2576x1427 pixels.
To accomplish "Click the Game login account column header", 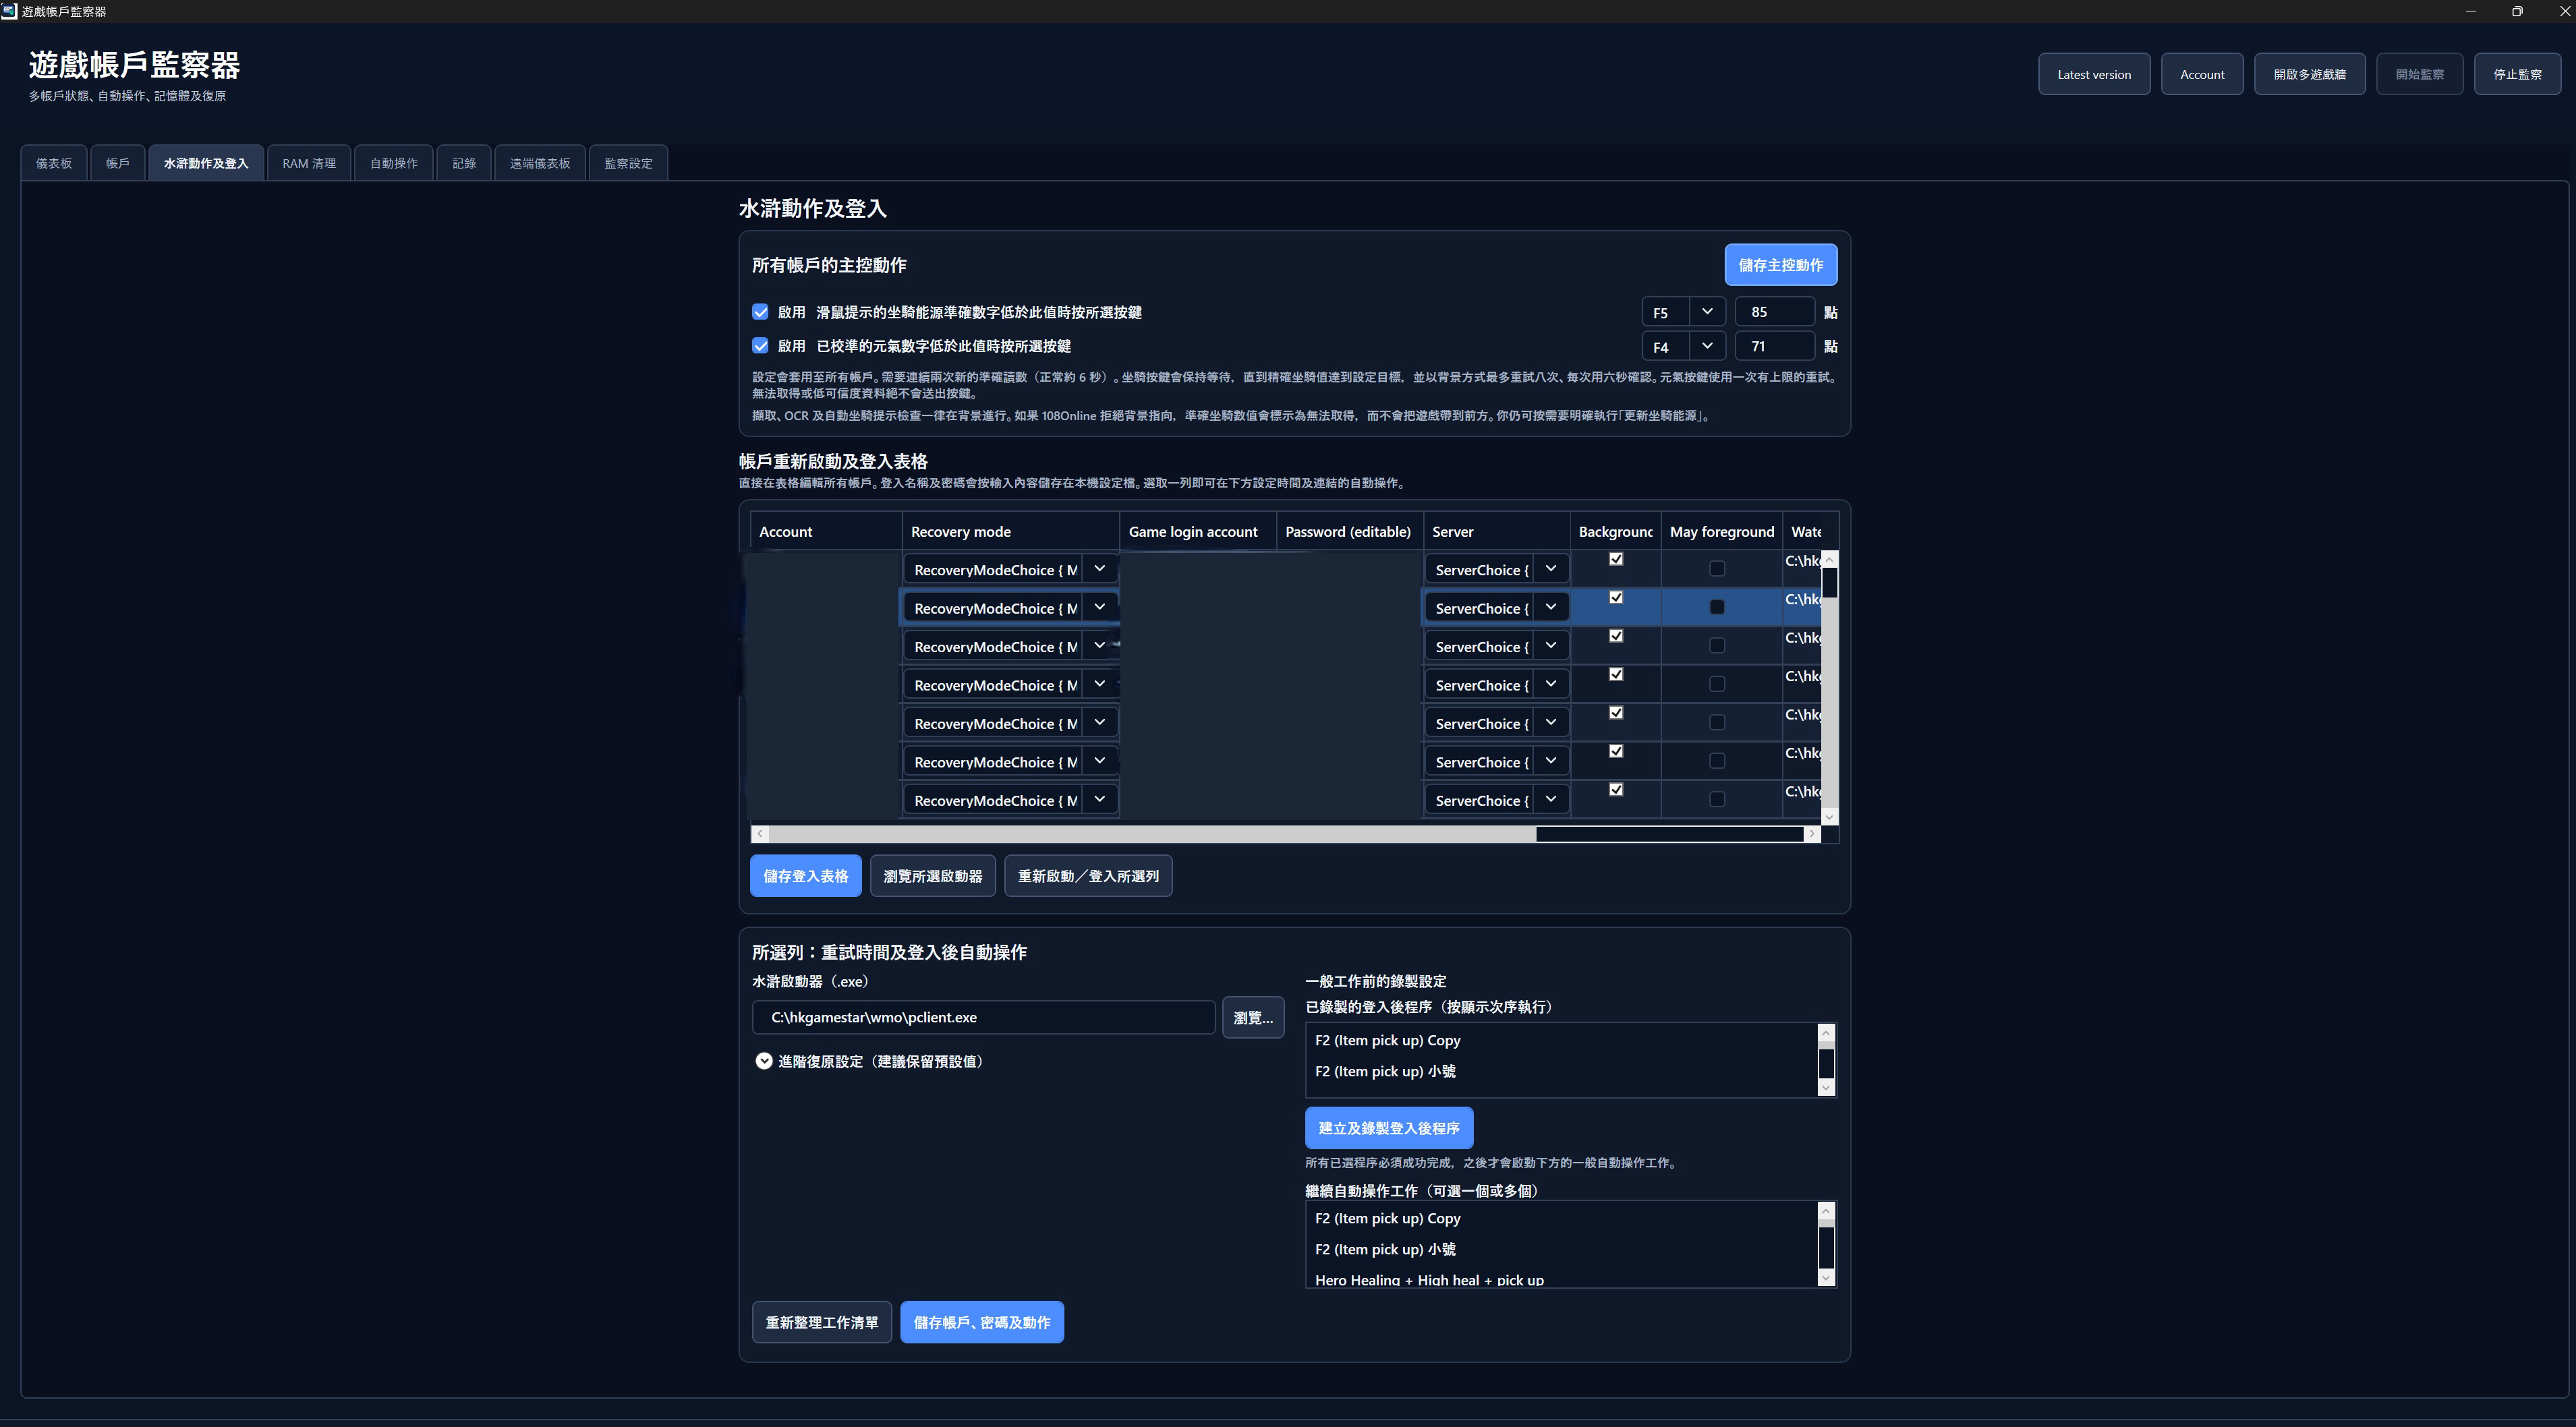I will coord(1197,531).
